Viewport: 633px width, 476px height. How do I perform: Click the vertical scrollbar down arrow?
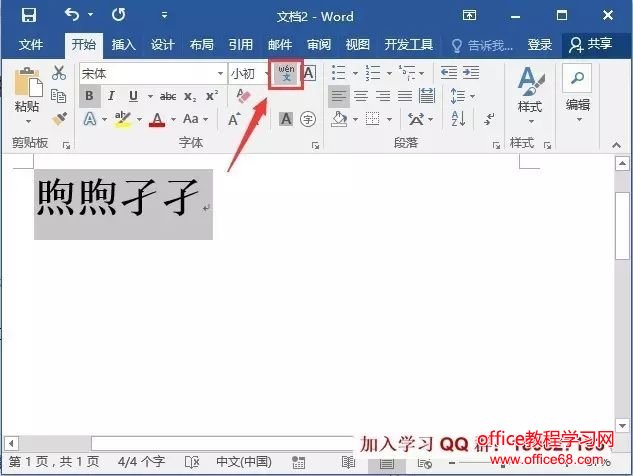pyautogui.click(x=622, y=425)
